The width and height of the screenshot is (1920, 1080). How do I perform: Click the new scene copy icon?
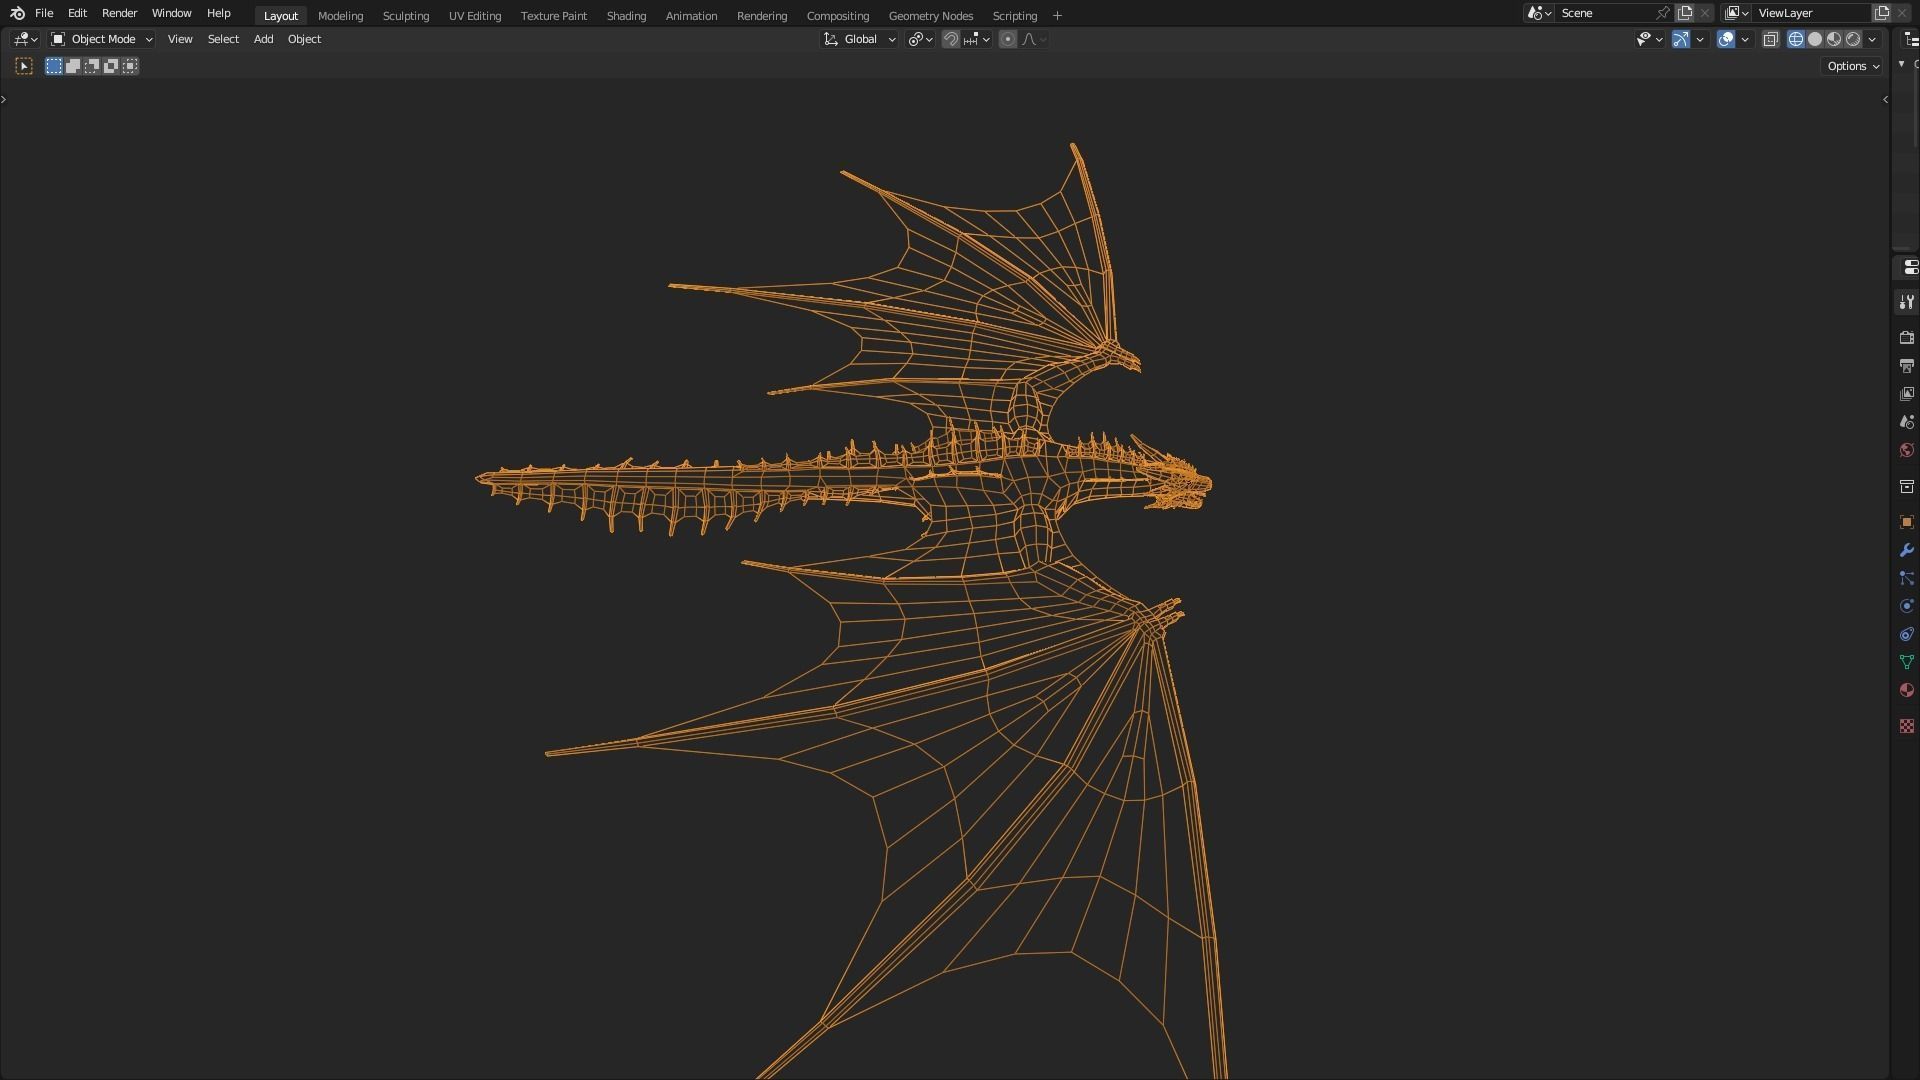(1685, 13)
